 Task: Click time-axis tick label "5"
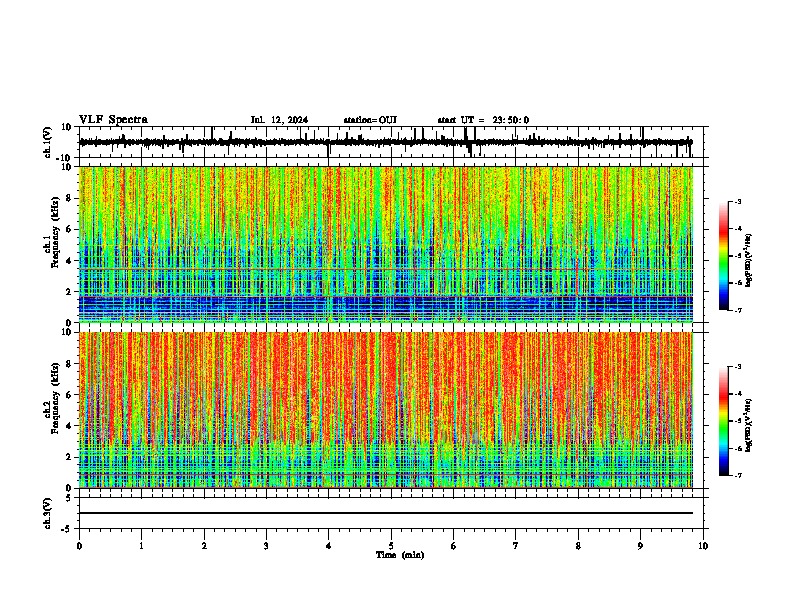[391, 546]
